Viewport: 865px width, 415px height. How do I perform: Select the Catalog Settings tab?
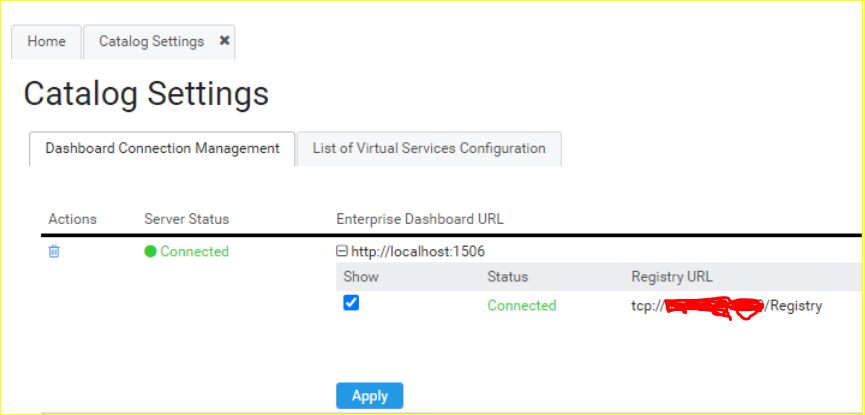(x=151, y=41)
